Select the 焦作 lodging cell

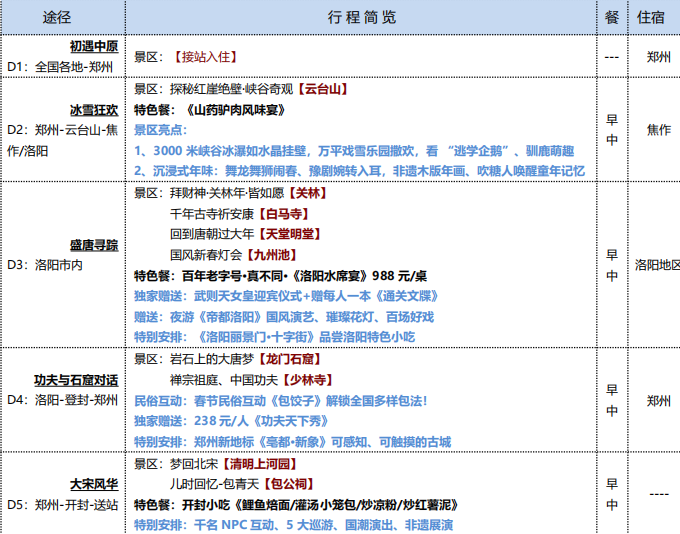pos(655,130)
